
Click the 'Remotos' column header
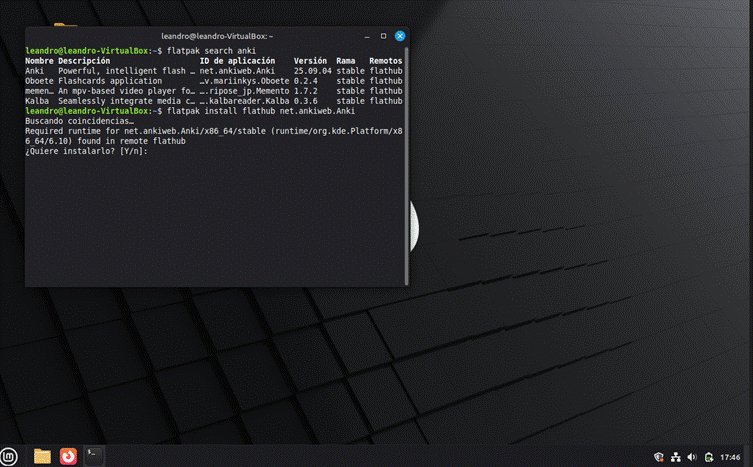click(x=386, y=61)
